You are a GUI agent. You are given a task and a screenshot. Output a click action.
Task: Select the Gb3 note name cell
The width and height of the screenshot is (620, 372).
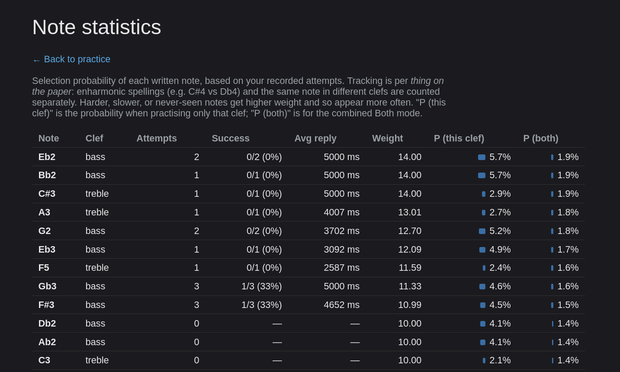click(x=47, y=286)
